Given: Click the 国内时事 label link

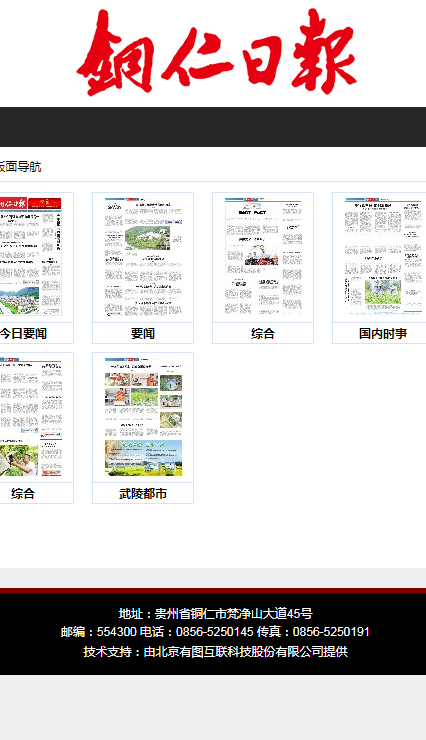Looking at the screenshot, I should pos(383,334).
